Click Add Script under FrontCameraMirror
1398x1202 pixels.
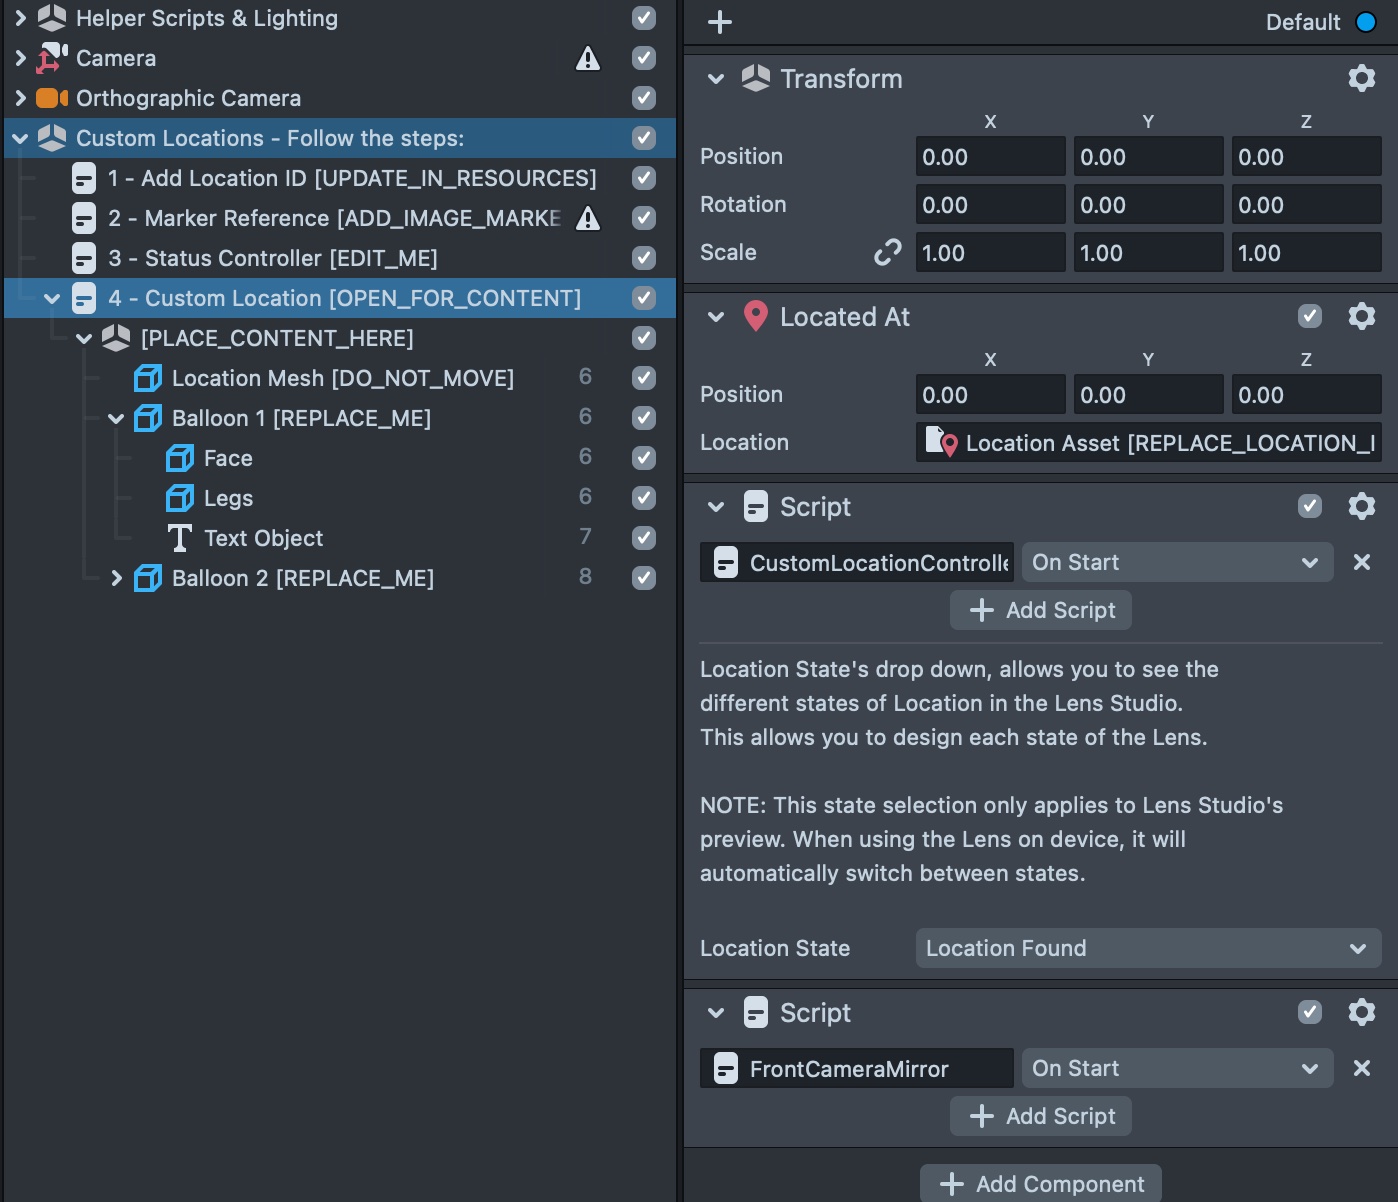pyautogui.click(x=1040, y=1116)
